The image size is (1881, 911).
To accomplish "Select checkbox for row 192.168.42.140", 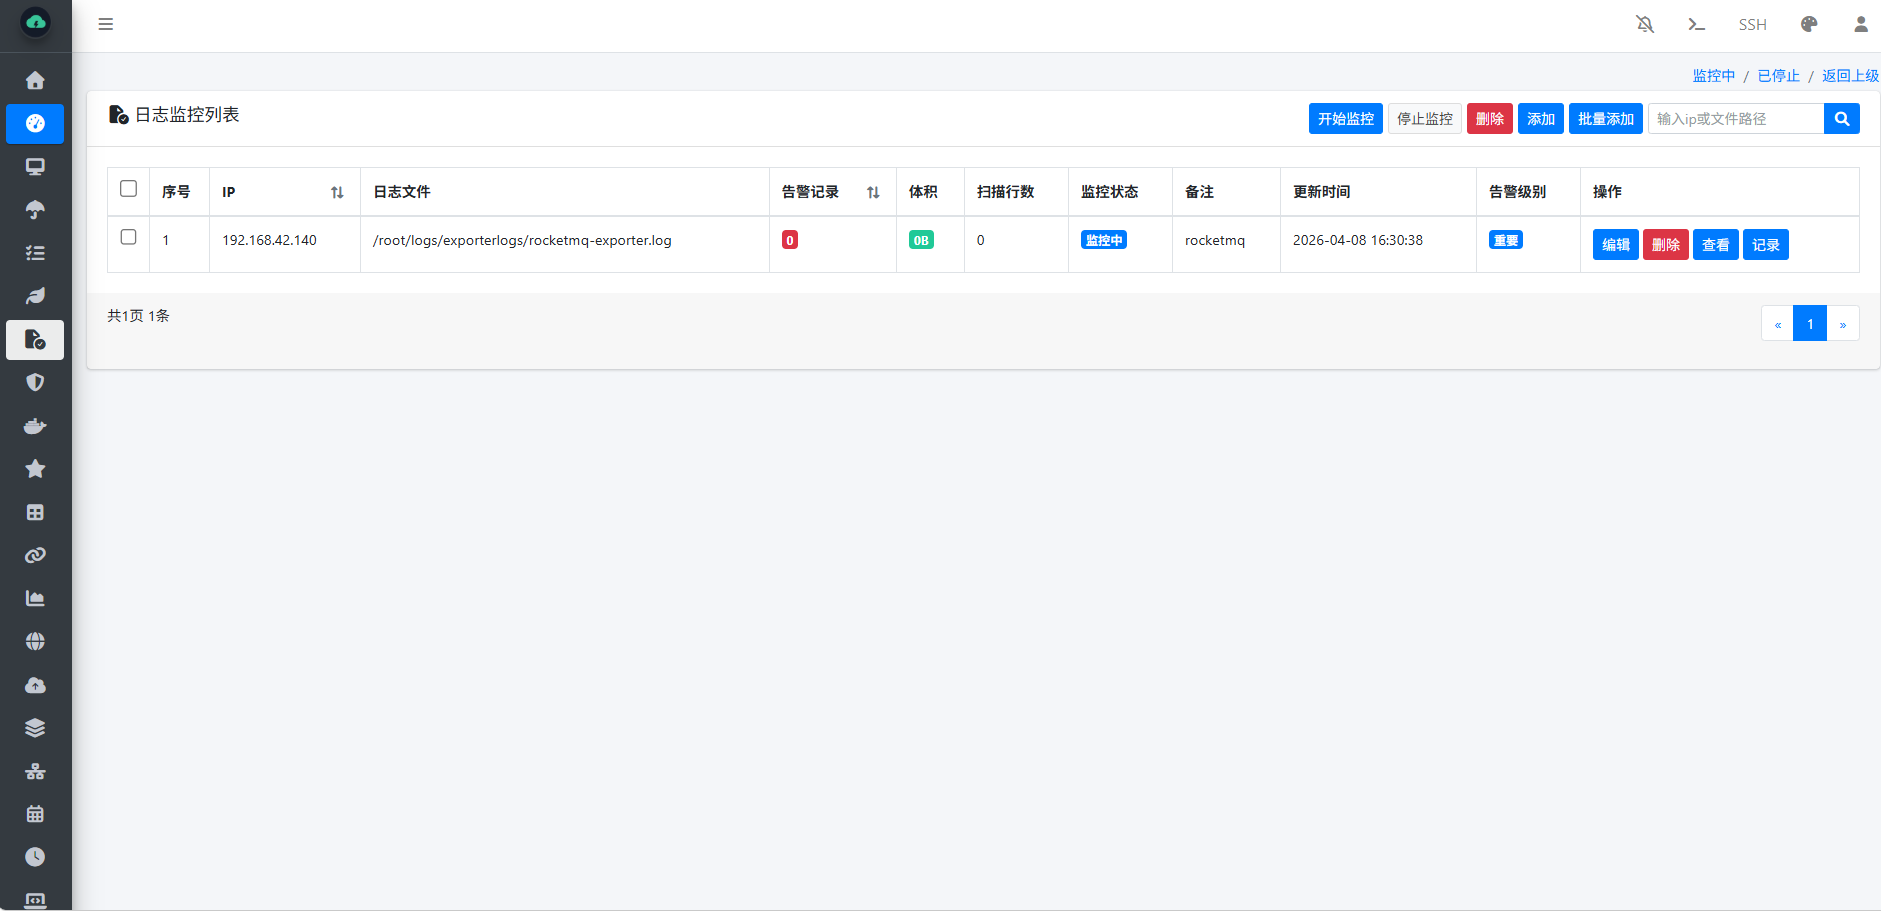I will pyautogui.click(x=128, y=237).
